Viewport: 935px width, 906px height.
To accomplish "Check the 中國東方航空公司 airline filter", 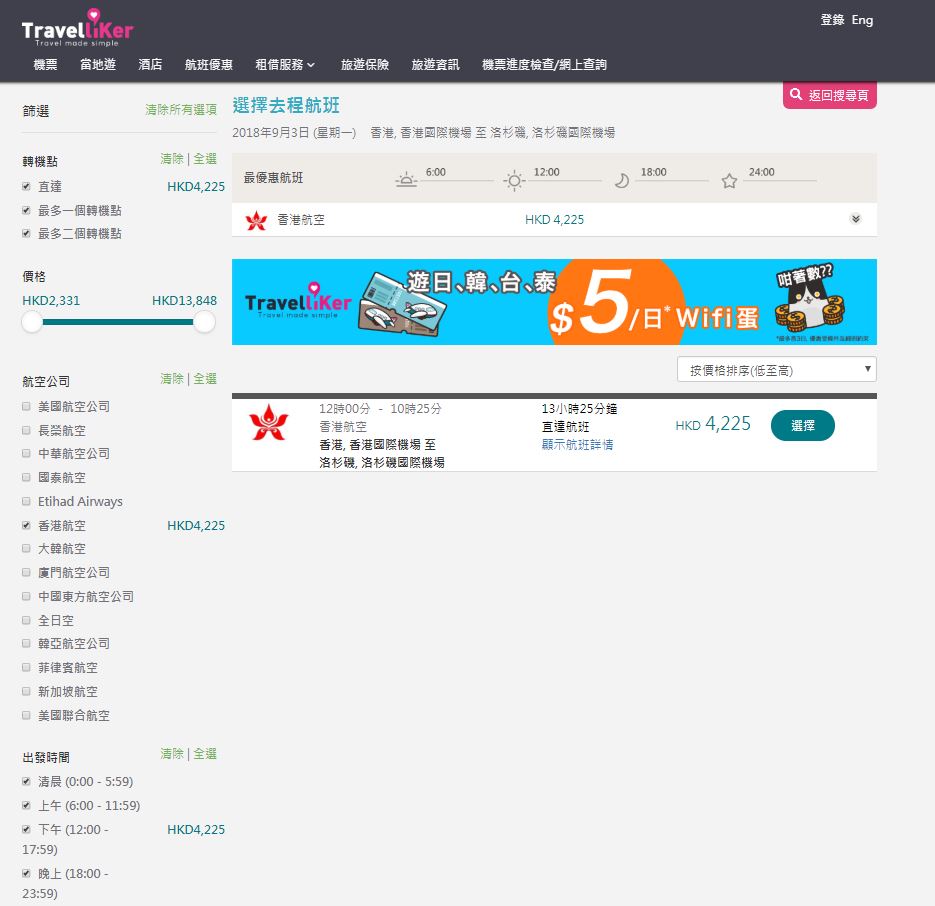I will [26, 596].
